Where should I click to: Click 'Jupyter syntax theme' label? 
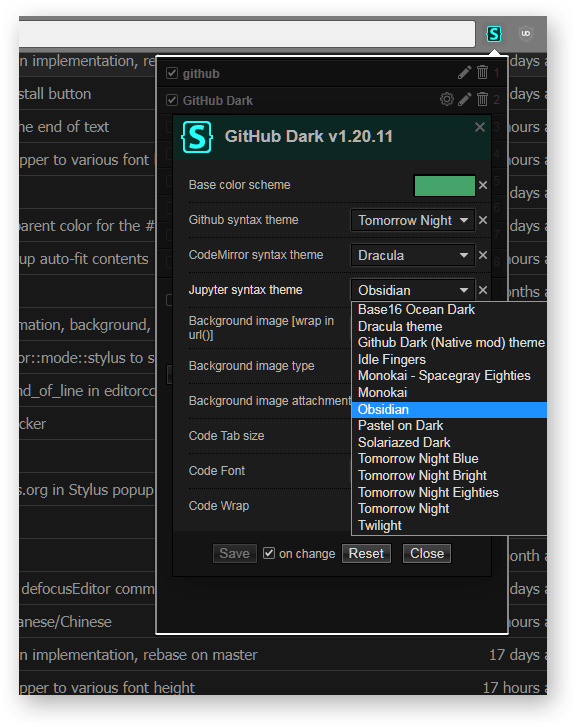click(245, 290)
